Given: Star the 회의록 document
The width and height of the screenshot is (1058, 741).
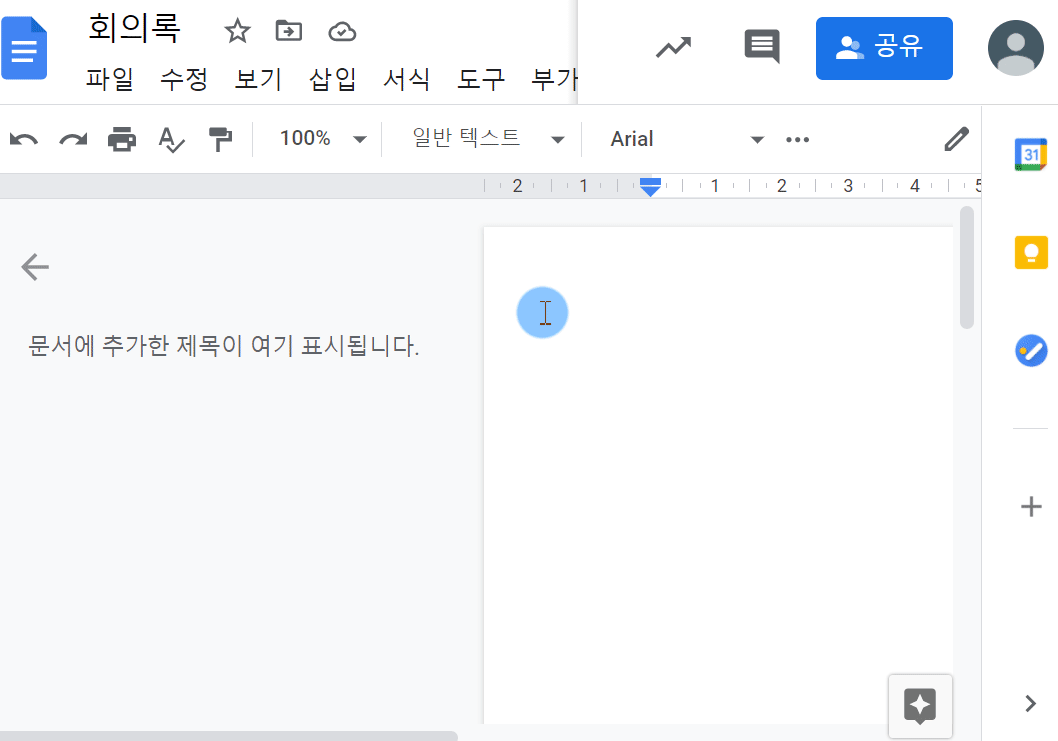Looking at the screenshot, I should pyautogui.click(x=238, y=31).
